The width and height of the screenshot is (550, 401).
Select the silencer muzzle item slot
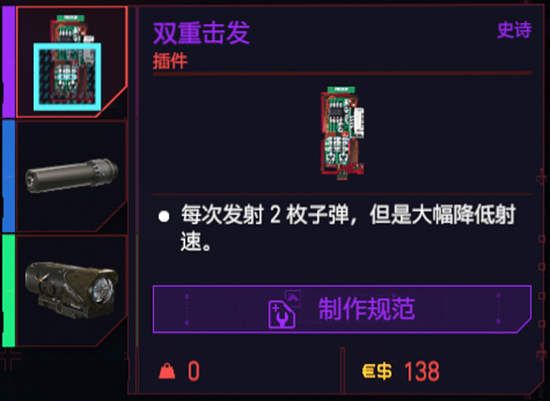(72, 176)
